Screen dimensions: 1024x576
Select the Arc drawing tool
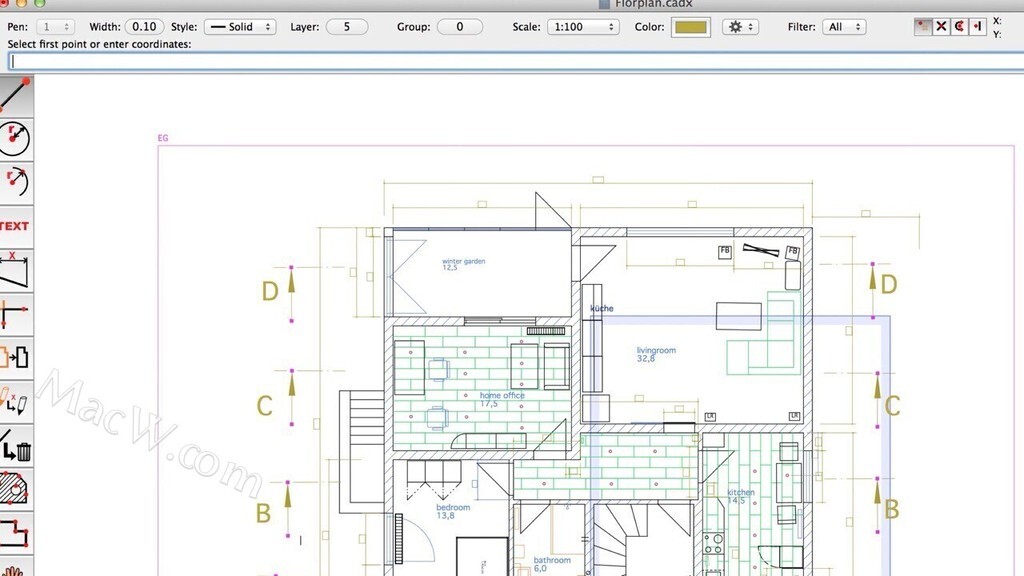click(x=16, y=182)
